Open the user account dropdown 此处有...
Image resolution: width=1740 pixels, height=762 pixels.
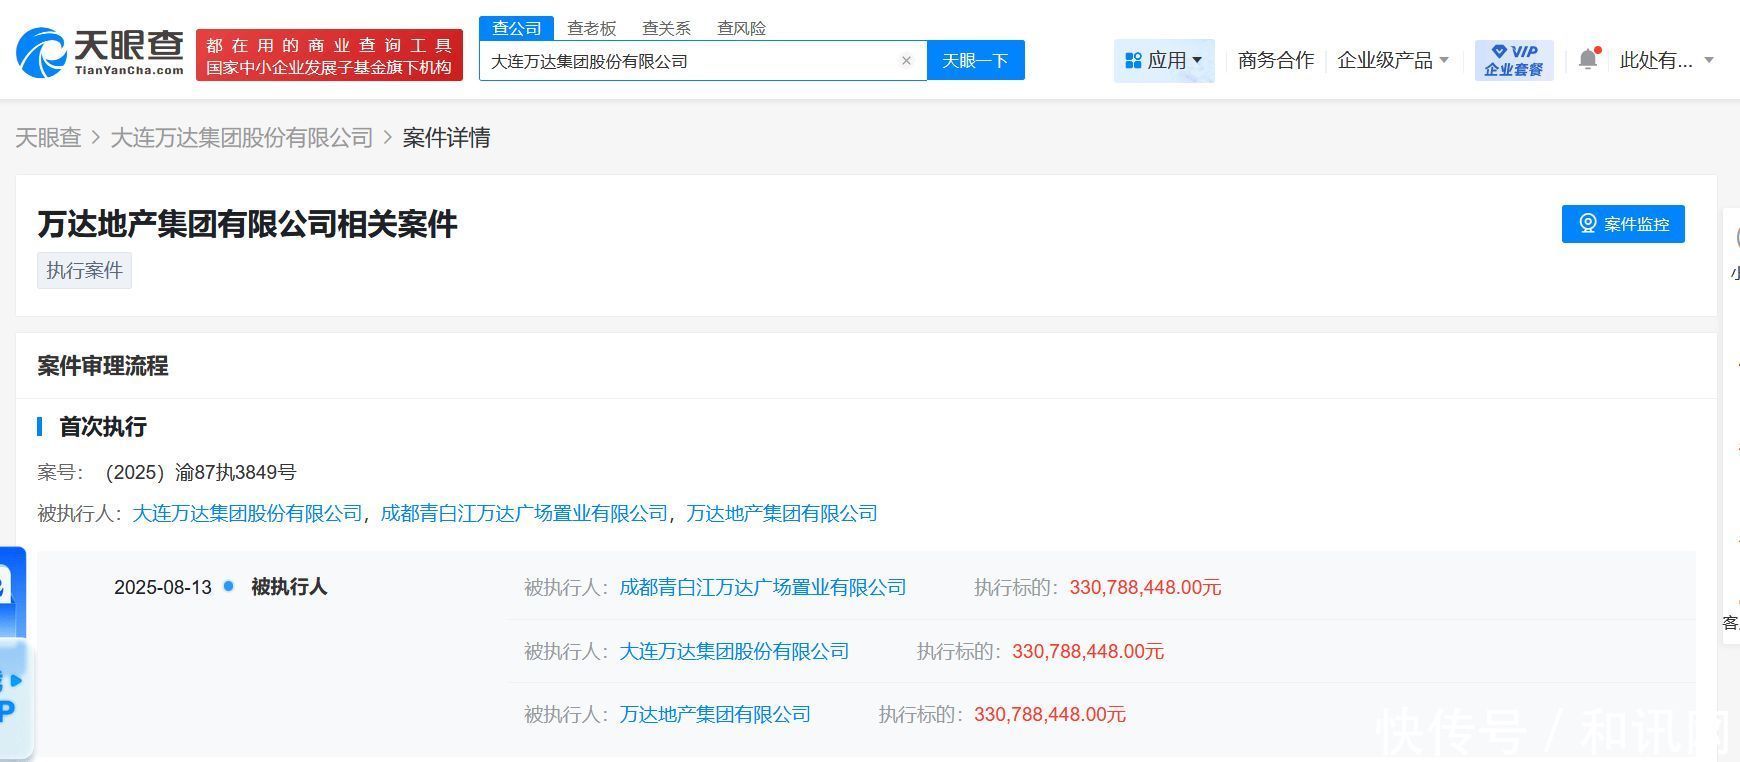click(x=1666, y=61)
